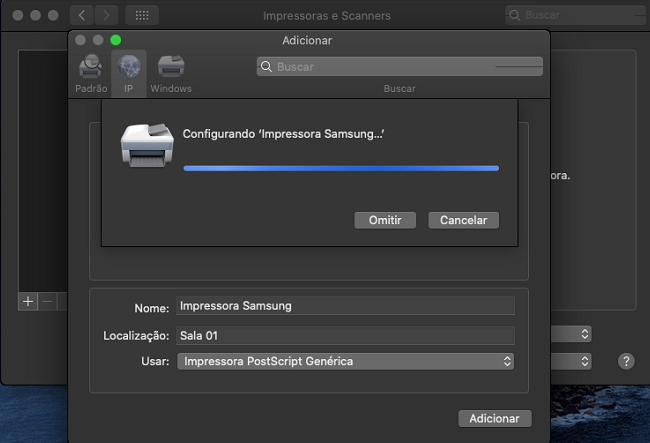Click the Nome text field
650x443 pixels.
coord(345,306)
